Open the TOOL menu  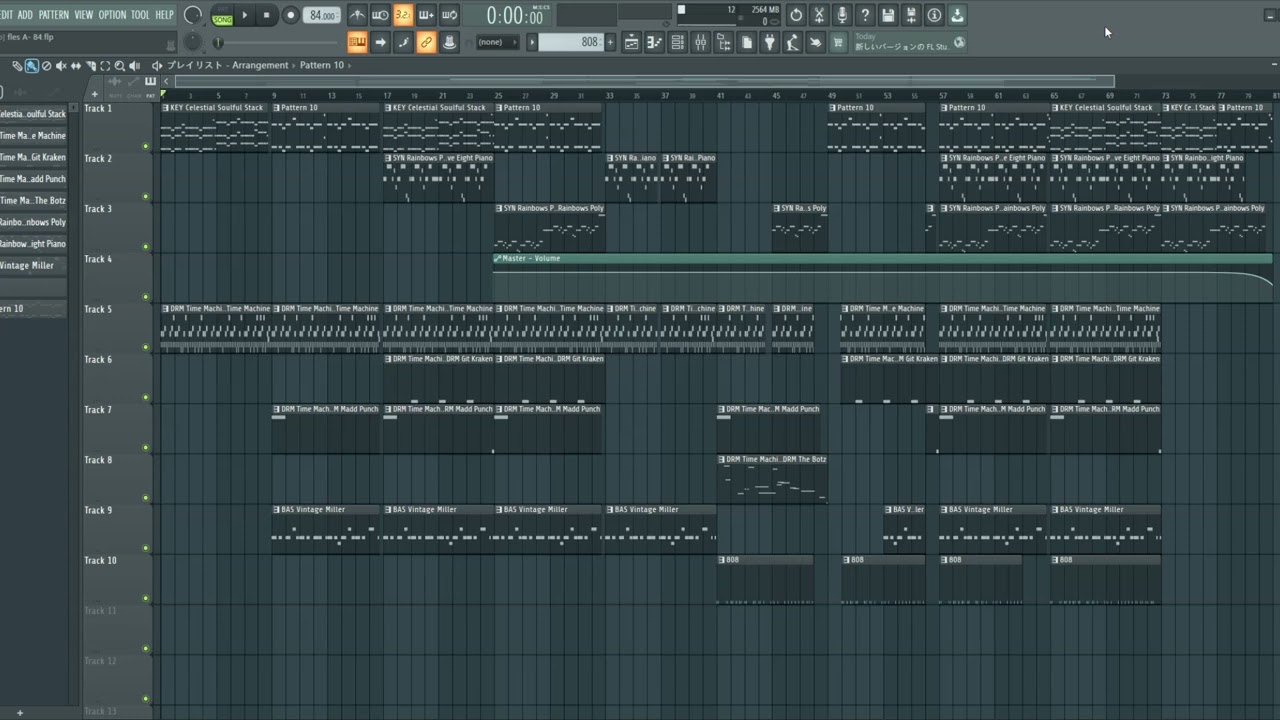pyautogui.click(x=140, y=15)
